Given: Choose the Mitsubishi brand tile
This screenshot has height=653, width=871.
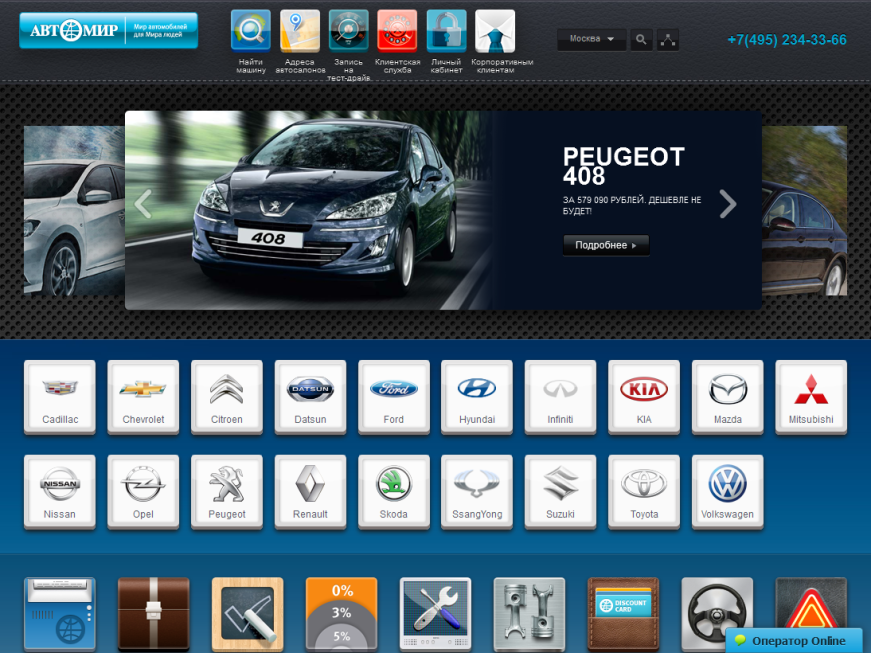Looking at the screenshot, I should coord(811,396).
